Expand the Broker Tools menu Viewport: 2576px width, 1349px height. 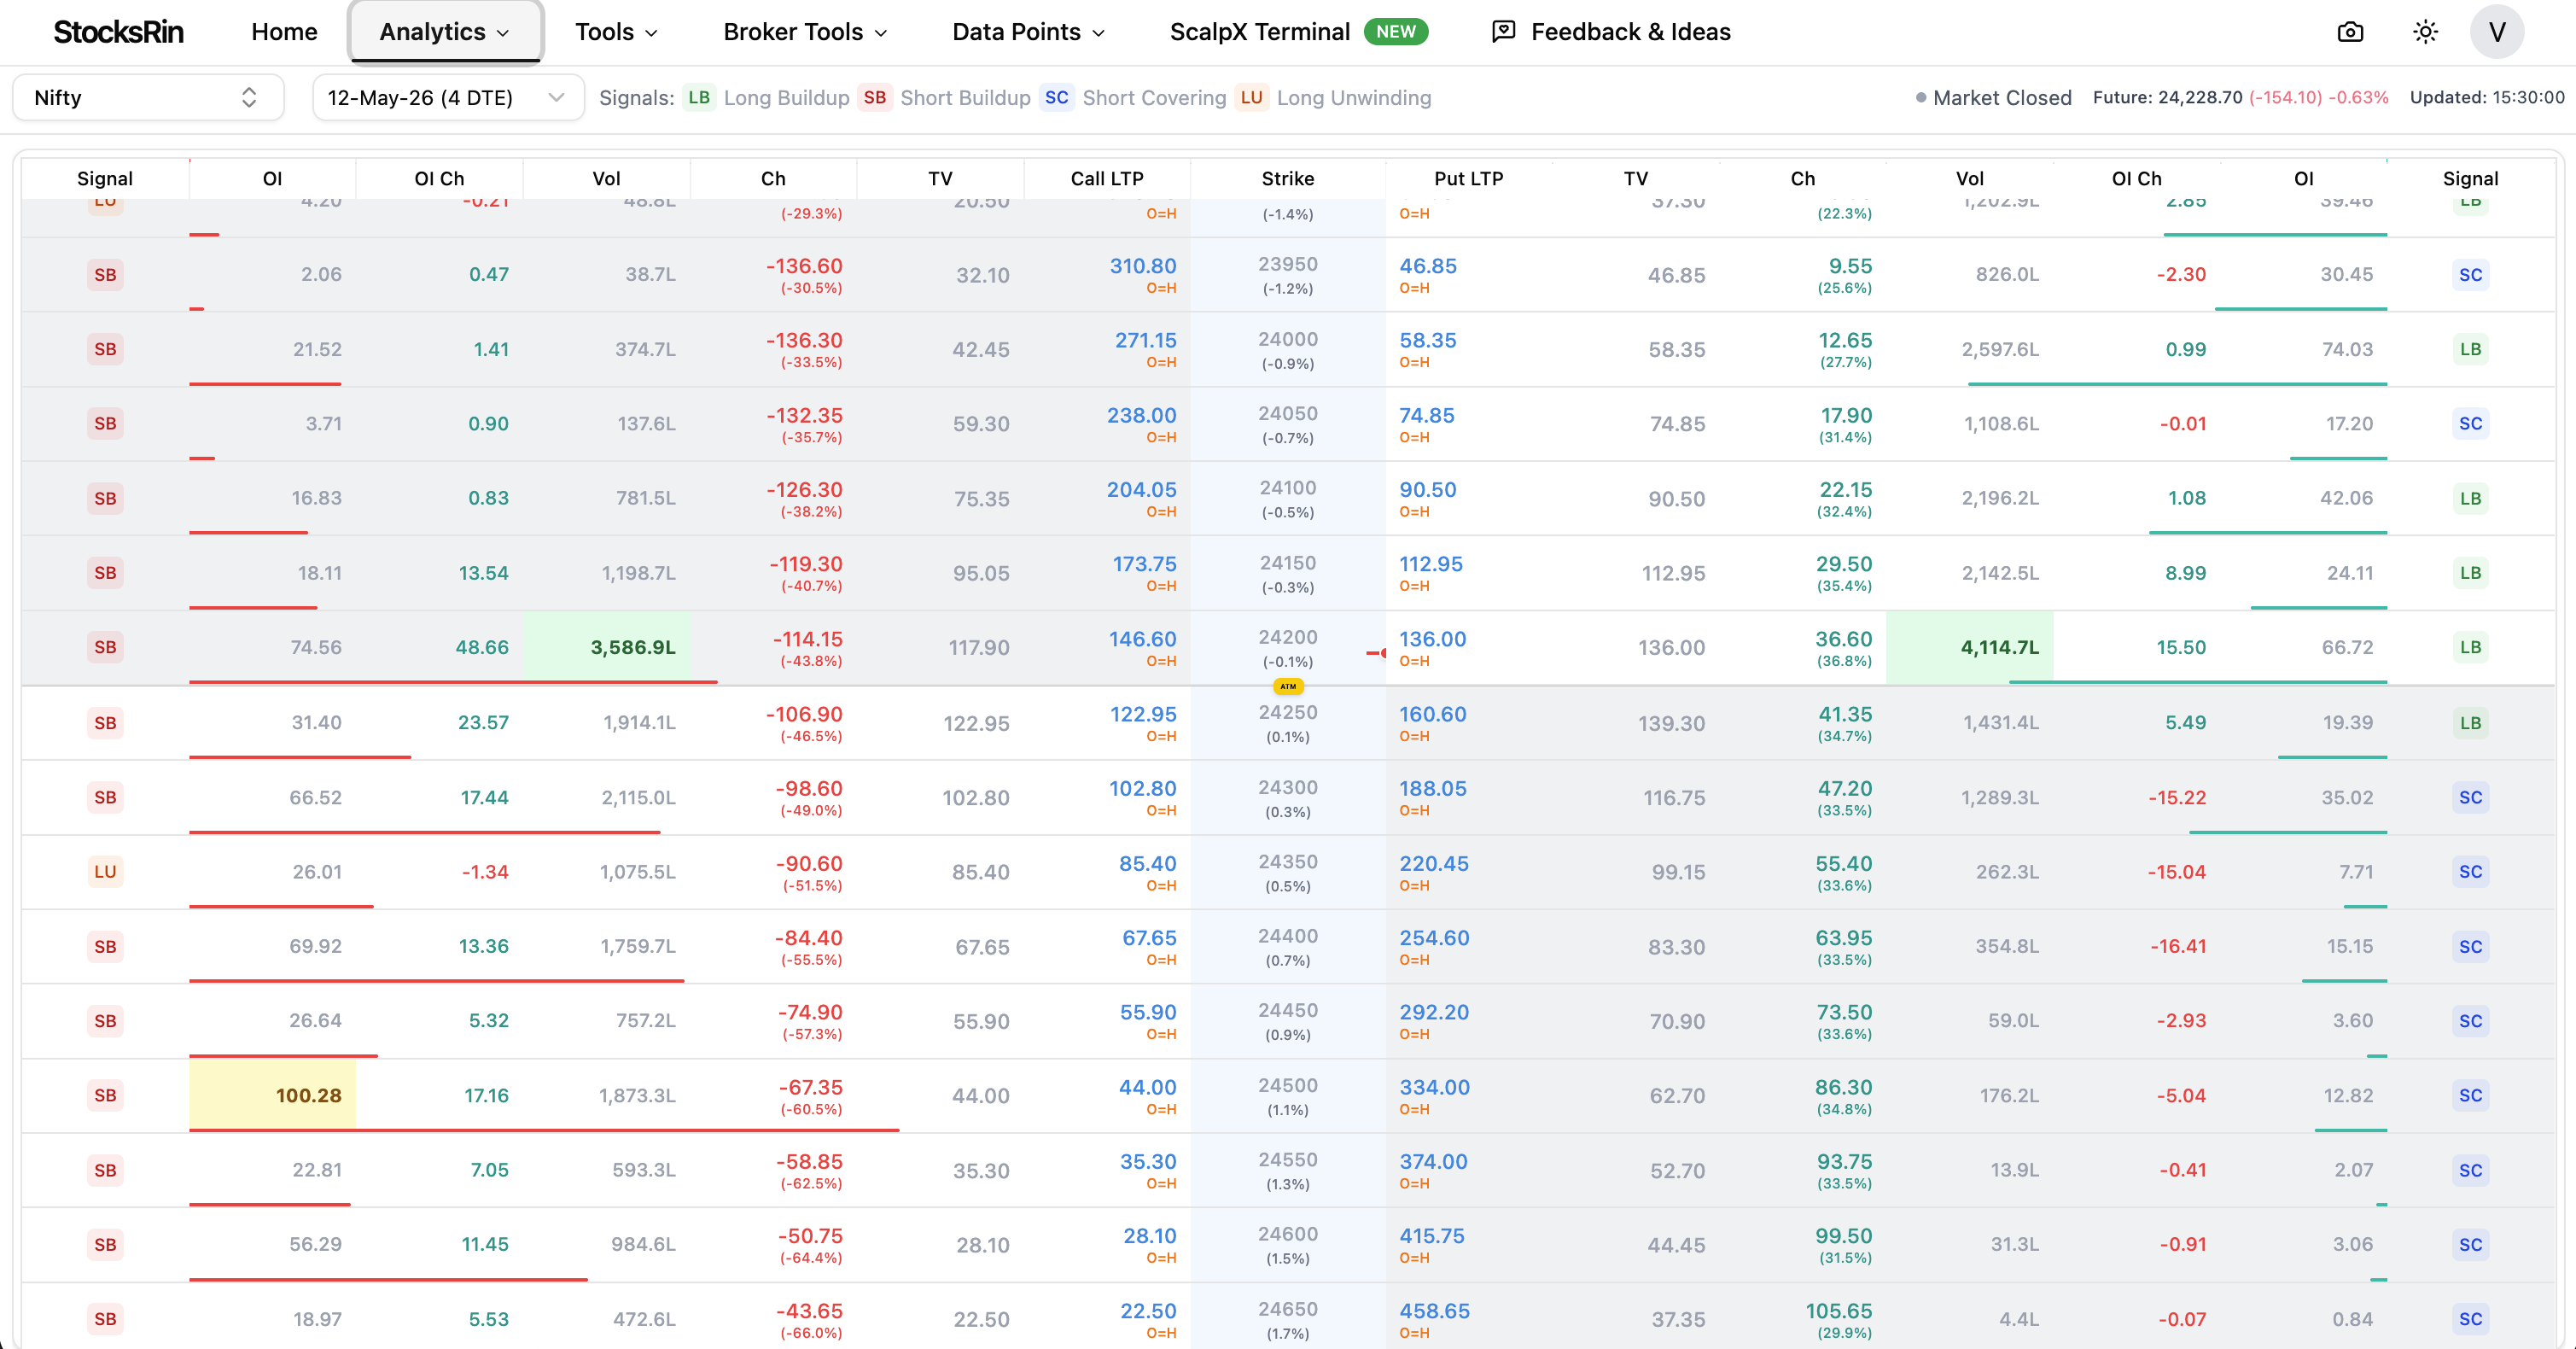(x=805, y=32)
